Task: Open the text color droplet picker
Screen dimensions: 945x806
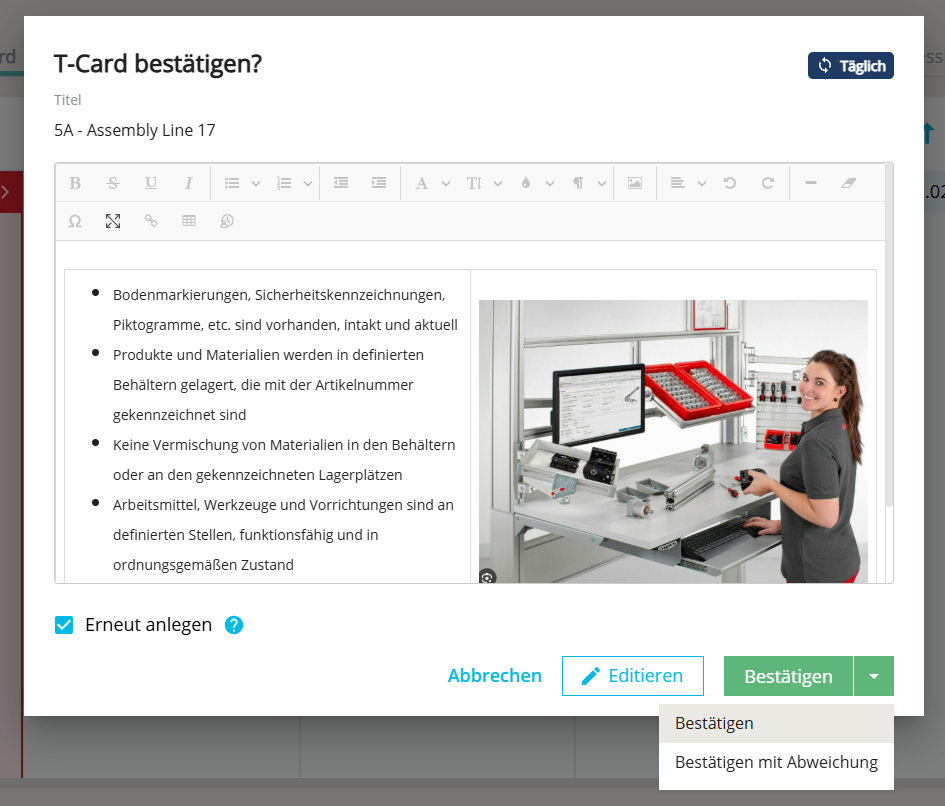Action: click(526, 183)
